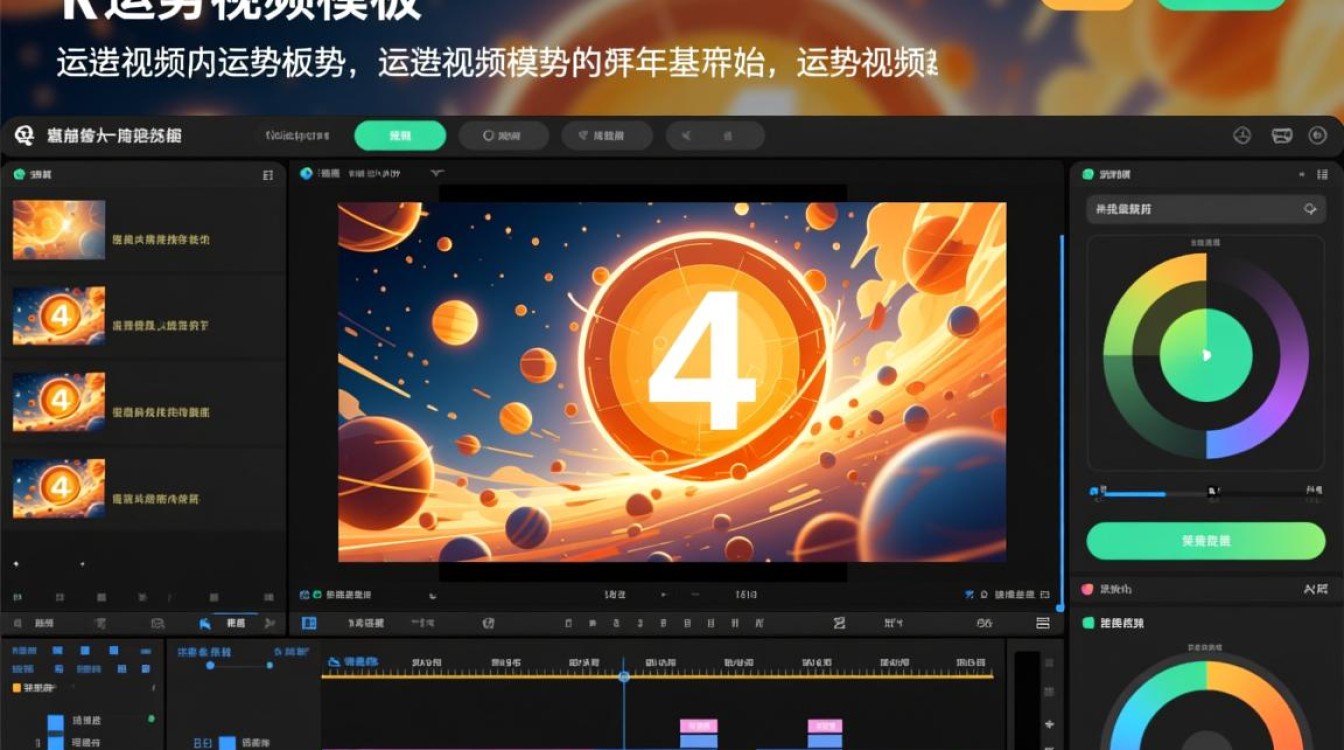This screenshot has height=750, width=1344.
Task: Expand the section with the pink dot icon
Action: [x=1205, y=589]
